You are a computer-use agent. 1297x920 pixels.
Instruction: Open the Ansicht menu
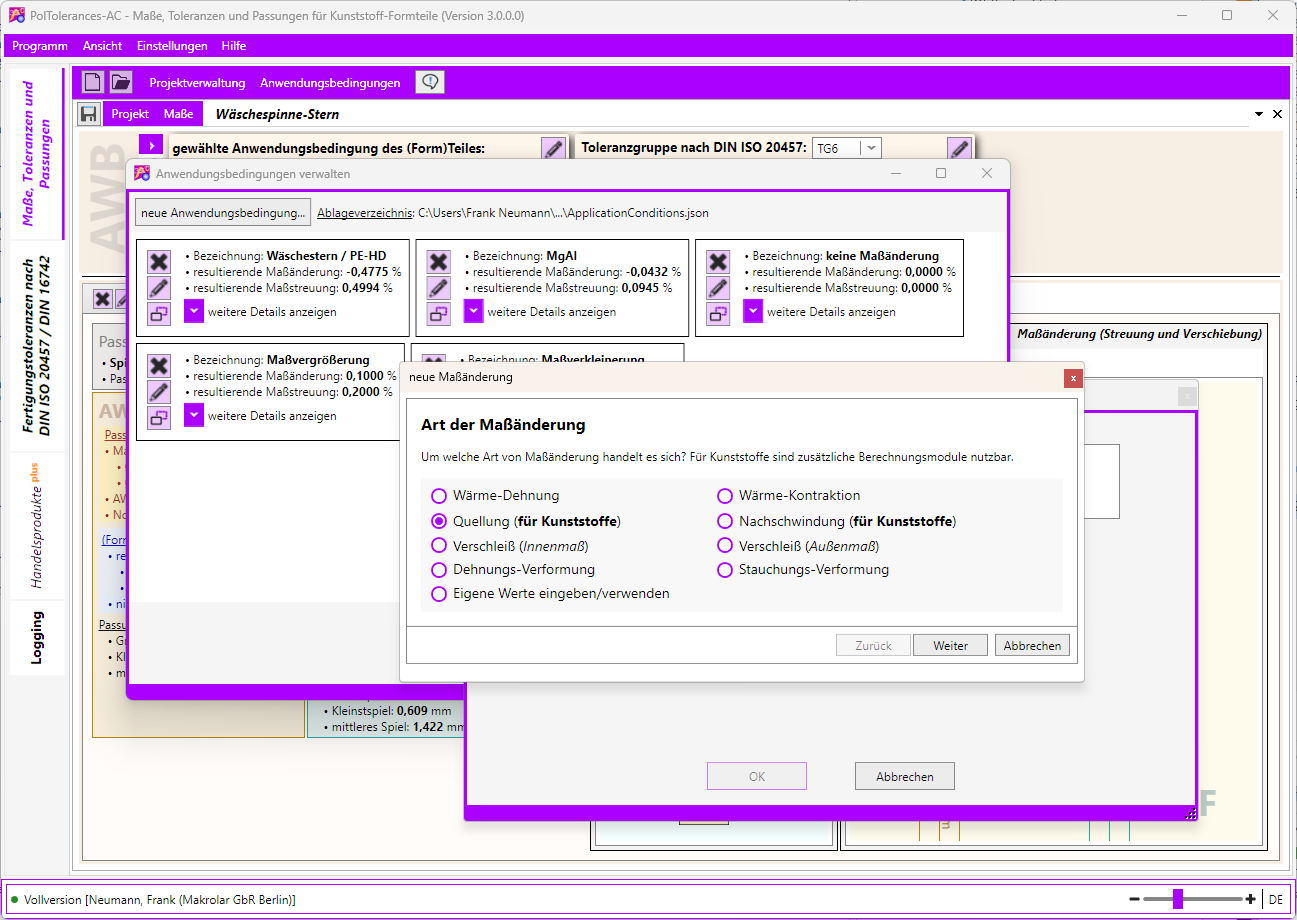102,46
